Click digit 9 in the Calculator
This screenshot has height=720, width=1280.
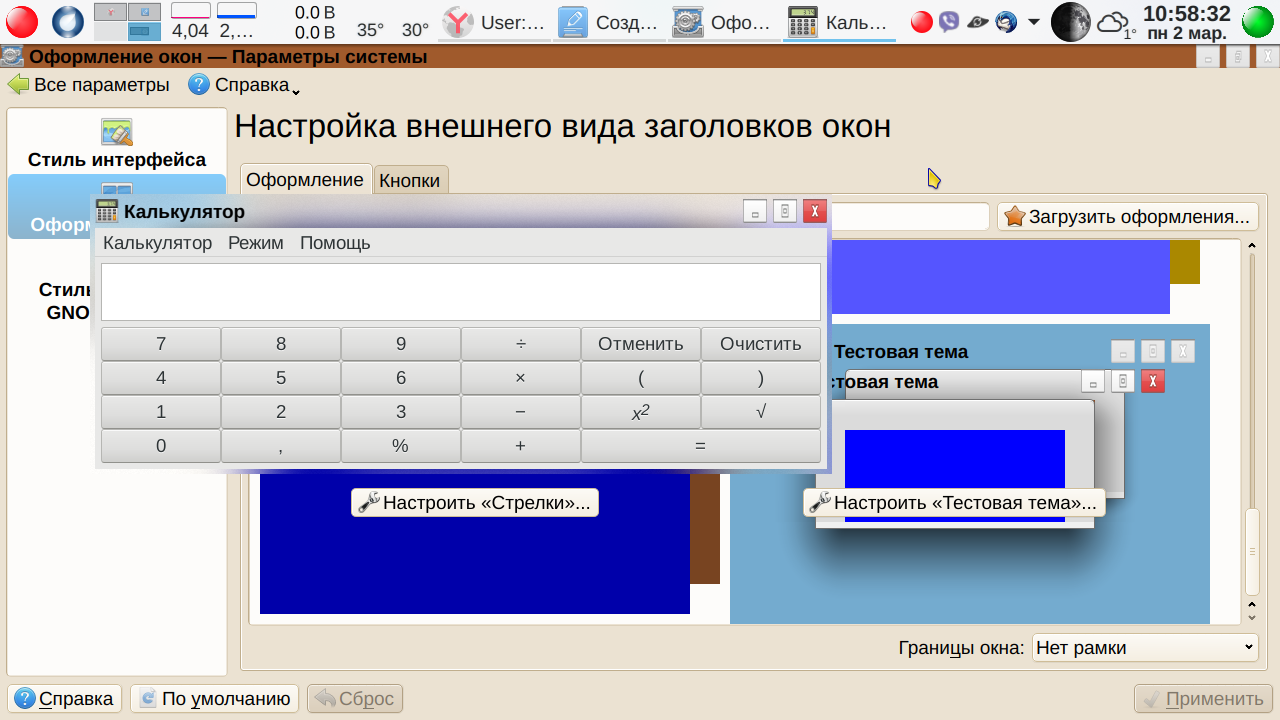coord(401,344)
